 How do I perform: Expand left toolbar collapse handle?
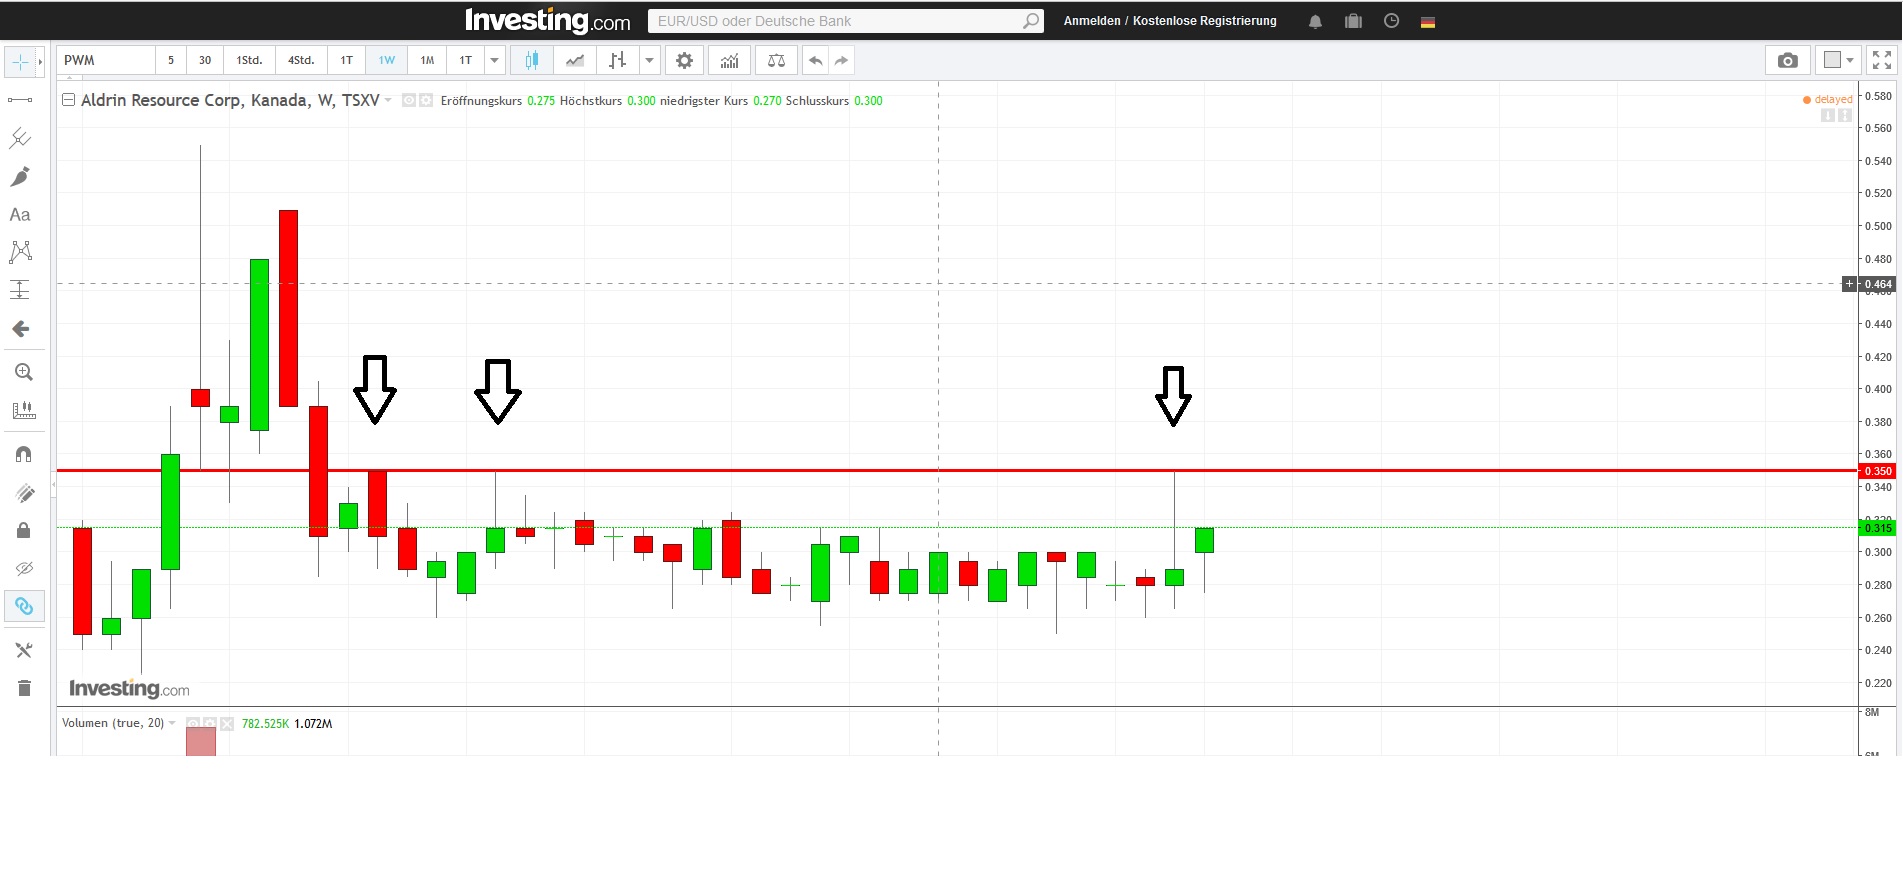click(53, 484)
